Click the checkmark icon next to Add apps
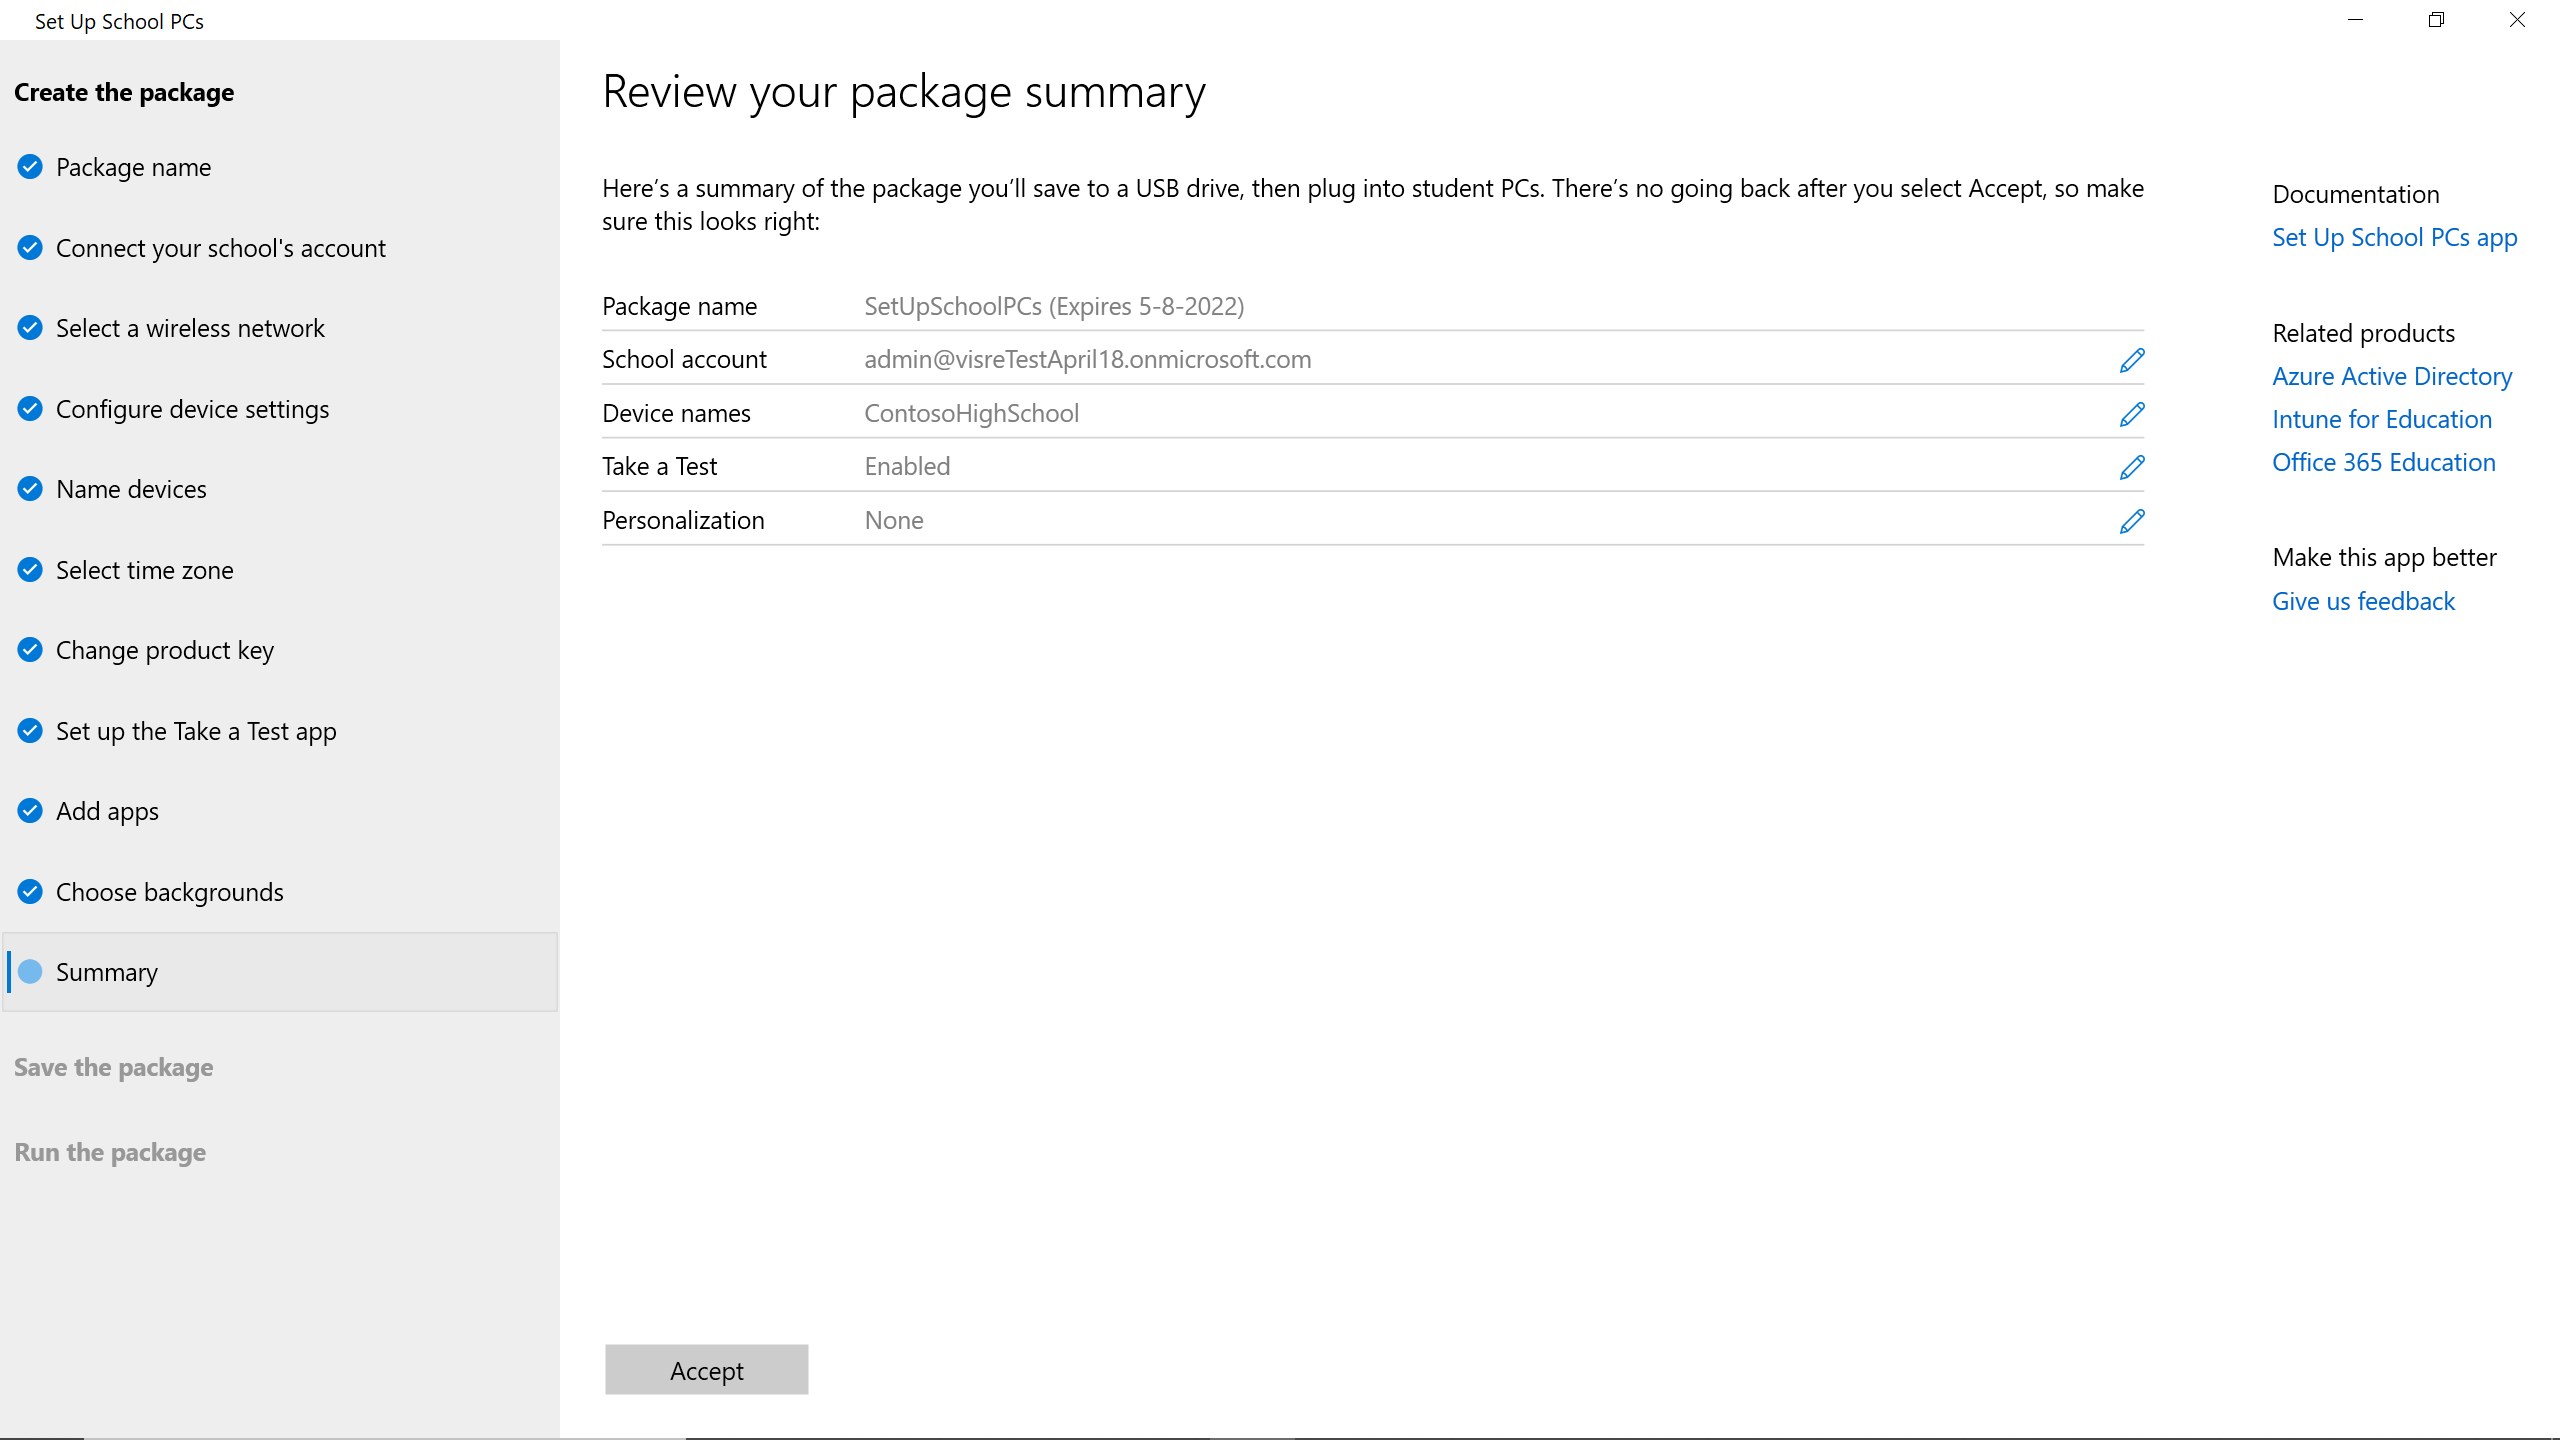 pyautogui.click(x=30, y=811)
